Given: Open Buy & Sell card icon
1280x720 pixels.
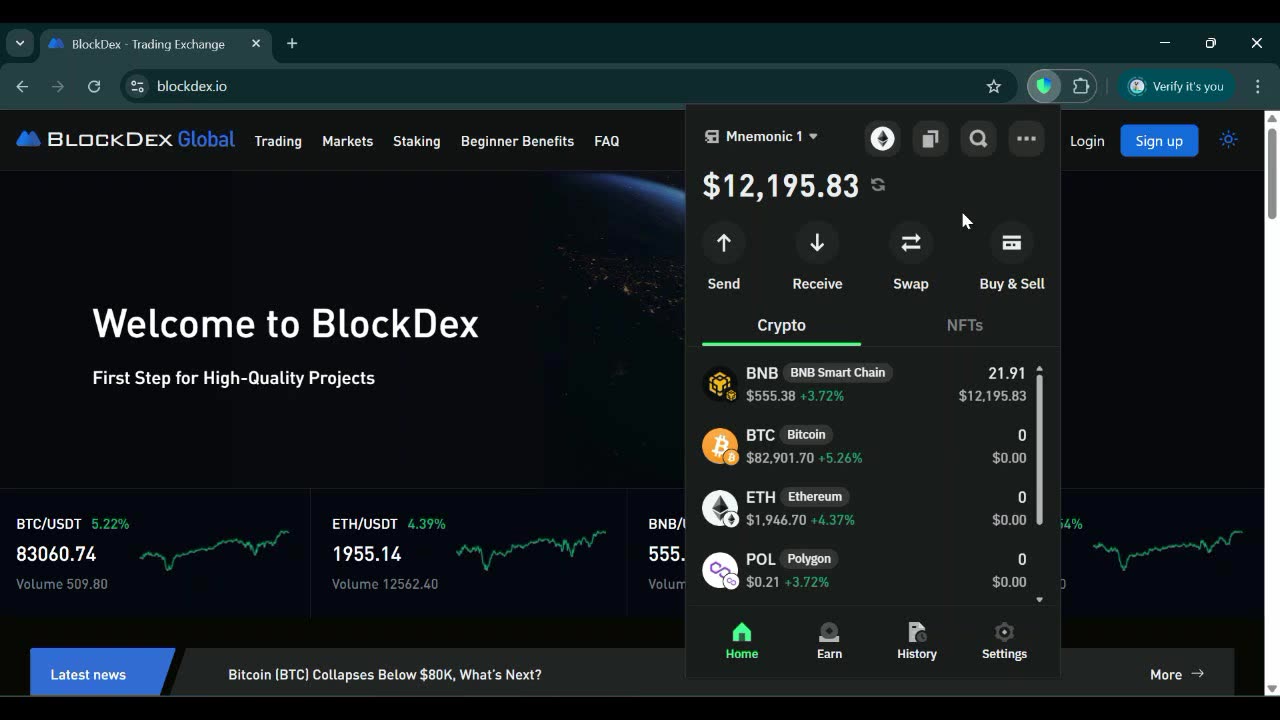Looking at the screenshot, I should coord(1012,243).
